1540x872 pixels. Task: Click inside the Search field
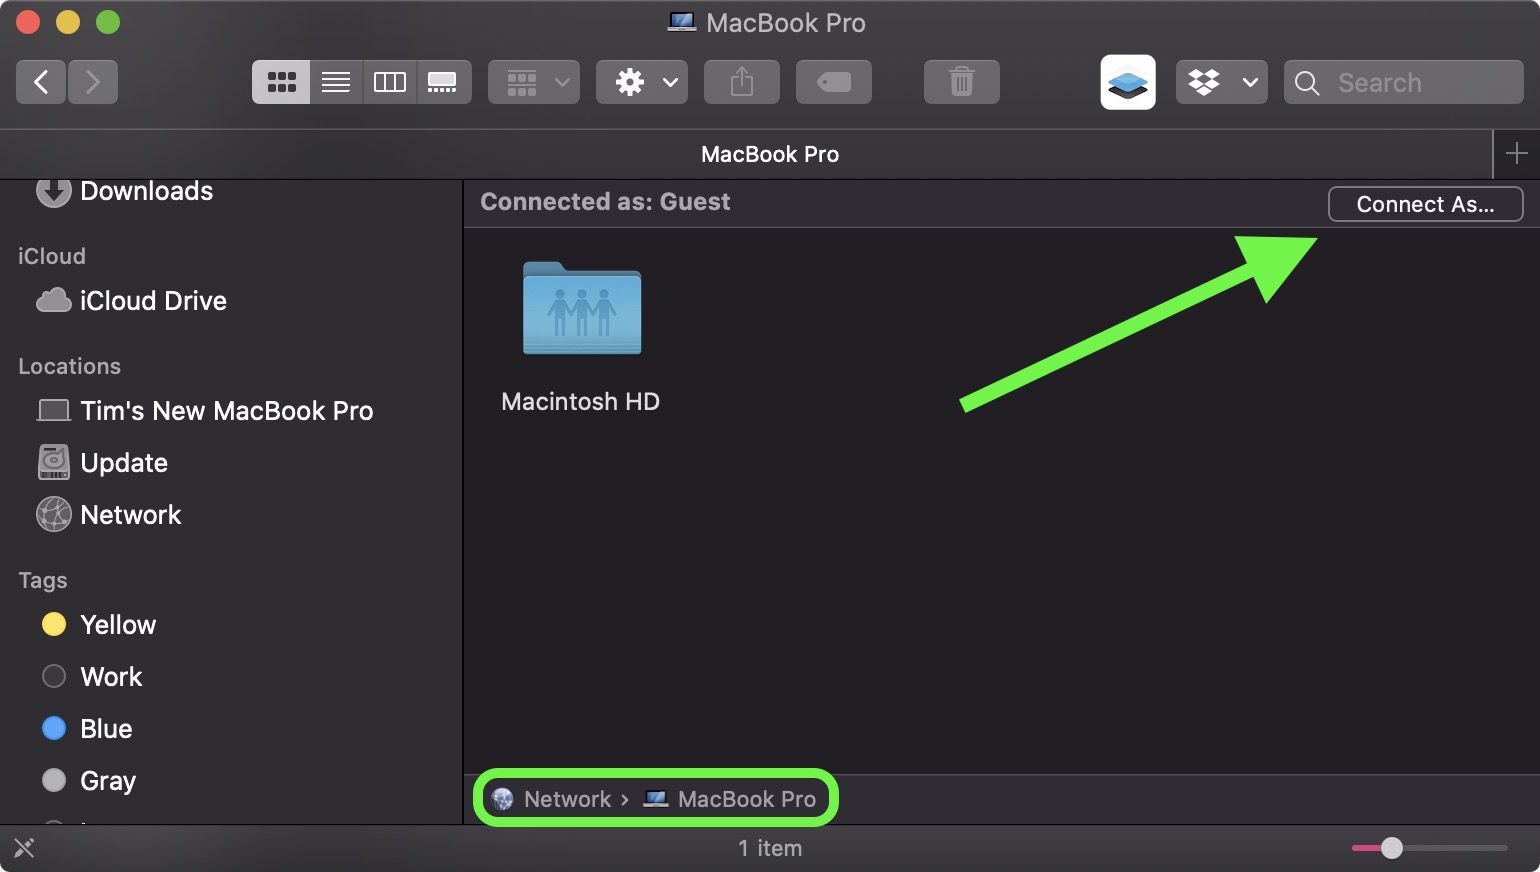coord(1400,82)
